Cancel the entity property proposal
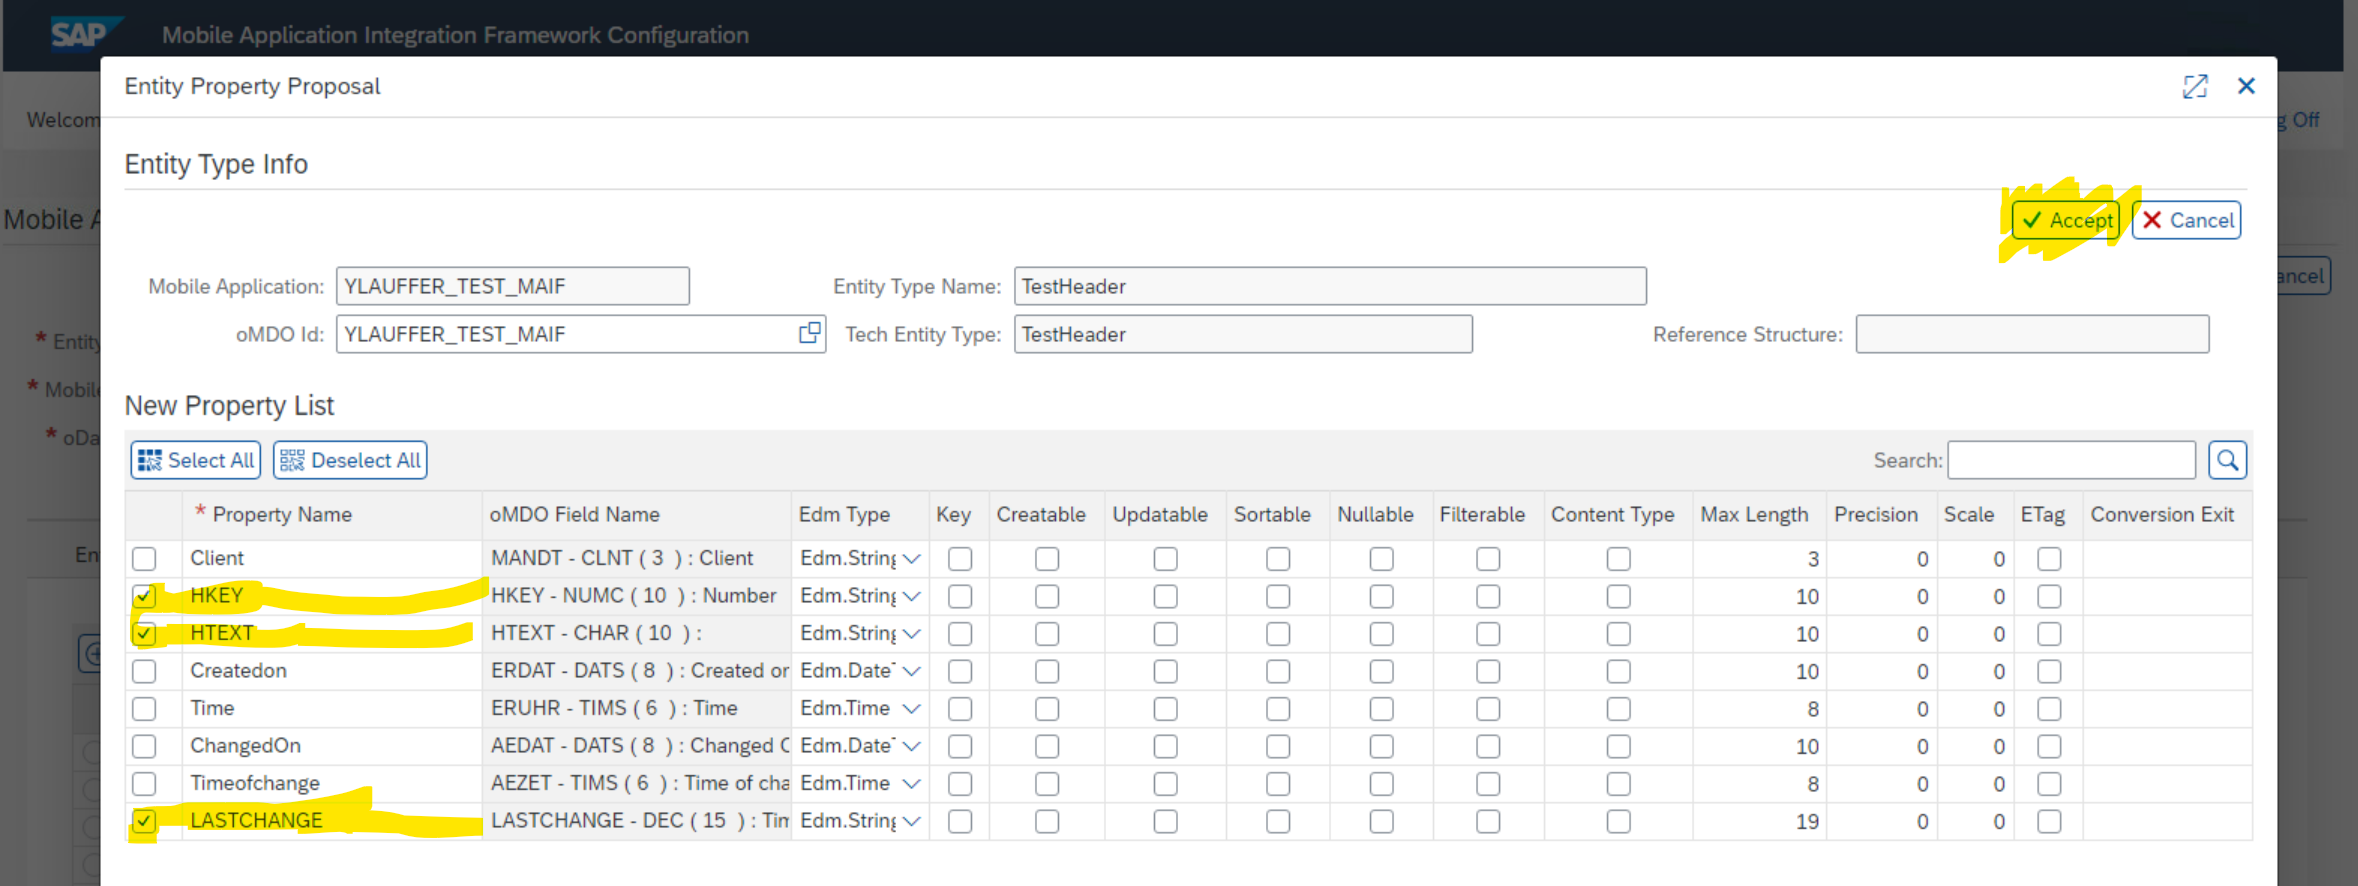 coord(2186,221)
